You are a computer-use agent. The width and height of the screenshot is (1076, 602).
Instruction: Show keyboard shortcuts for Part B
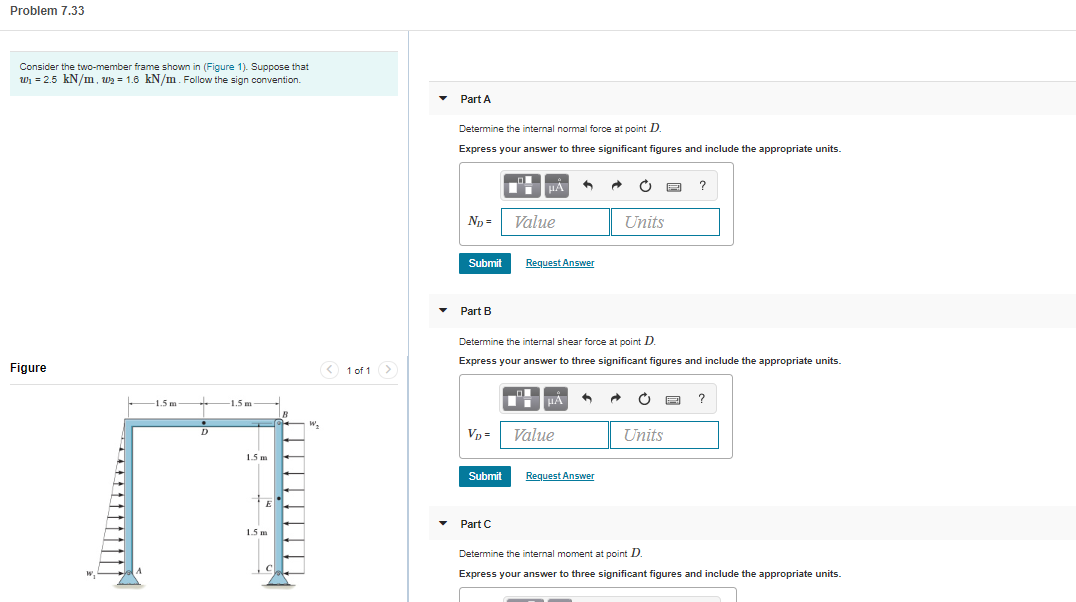point(672,400)
